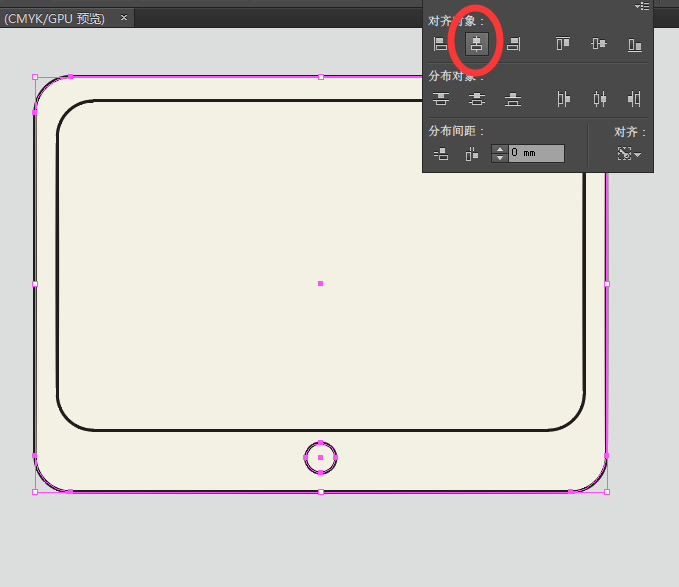Click the left-middle bounding box handle

point(35,284)
